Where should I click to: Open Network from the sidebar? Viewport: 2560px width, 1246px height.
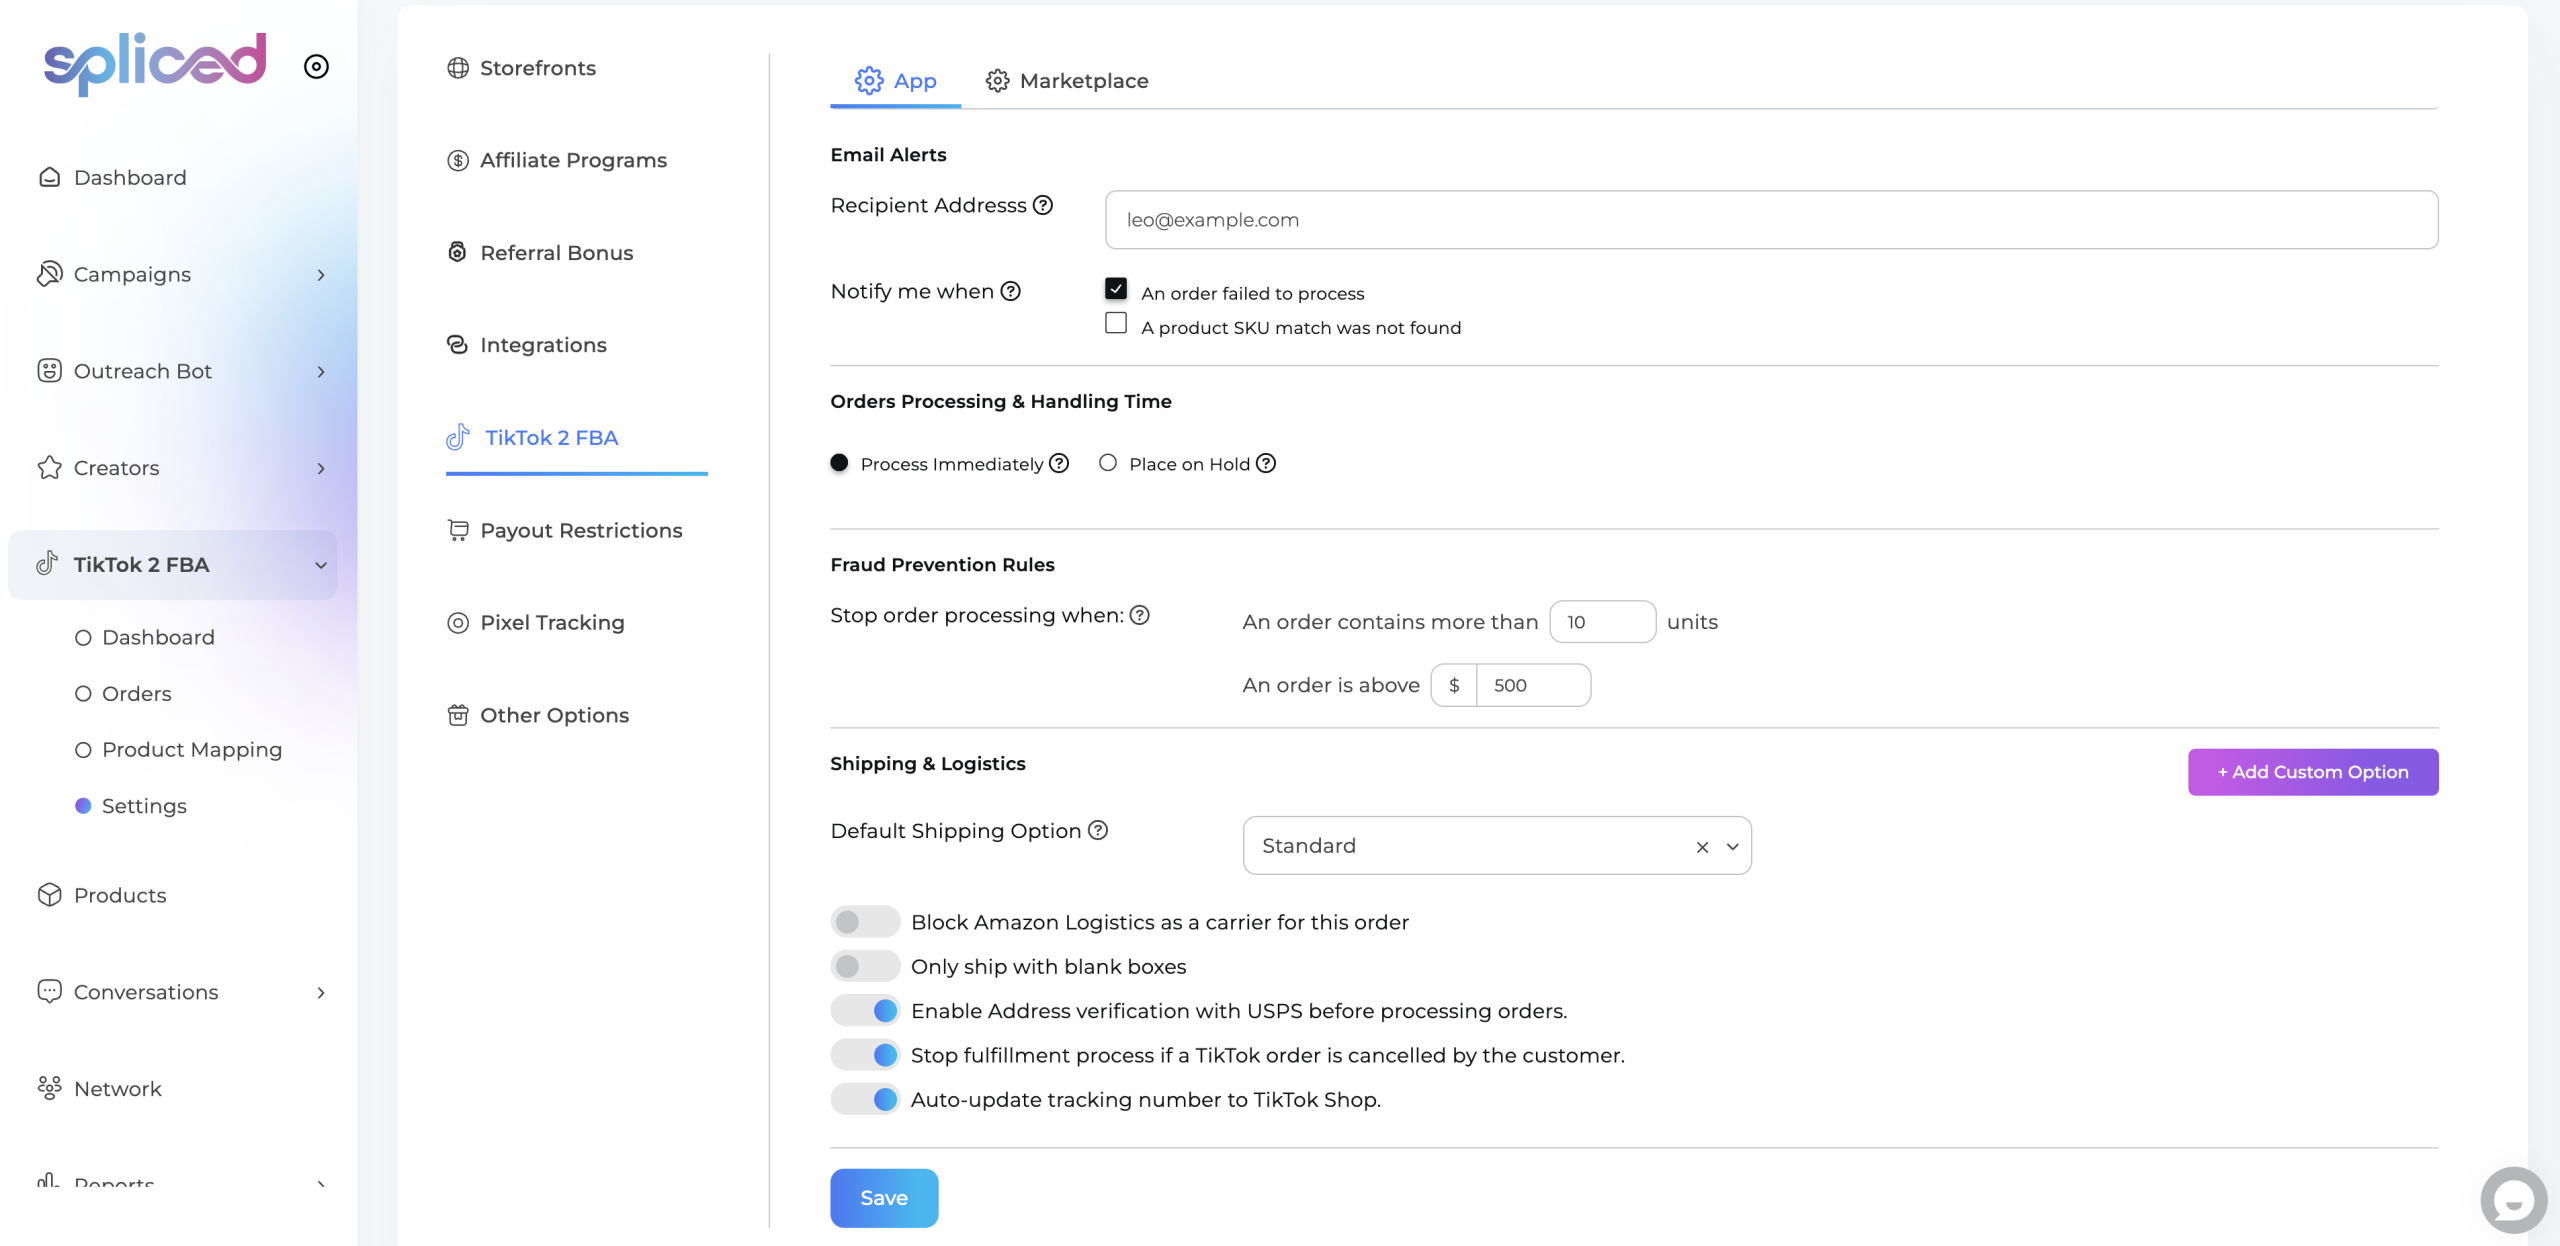point(117,1088)
